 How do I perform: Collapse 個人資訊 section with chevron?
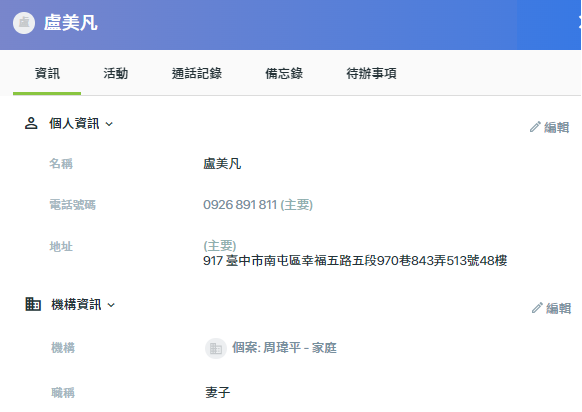(109, 124)
